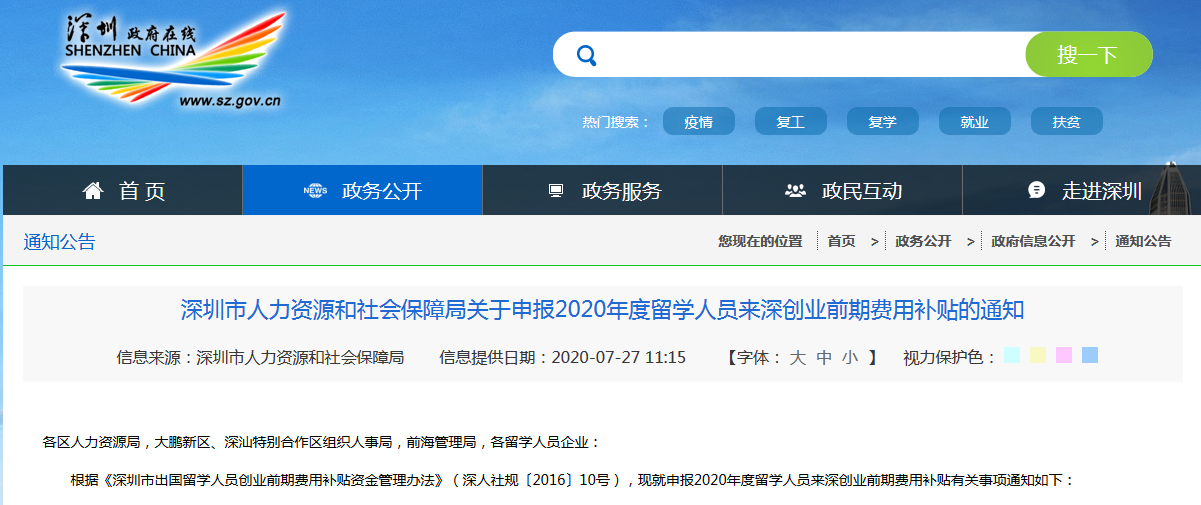Set font size to 小

click(x=850, y=357)
